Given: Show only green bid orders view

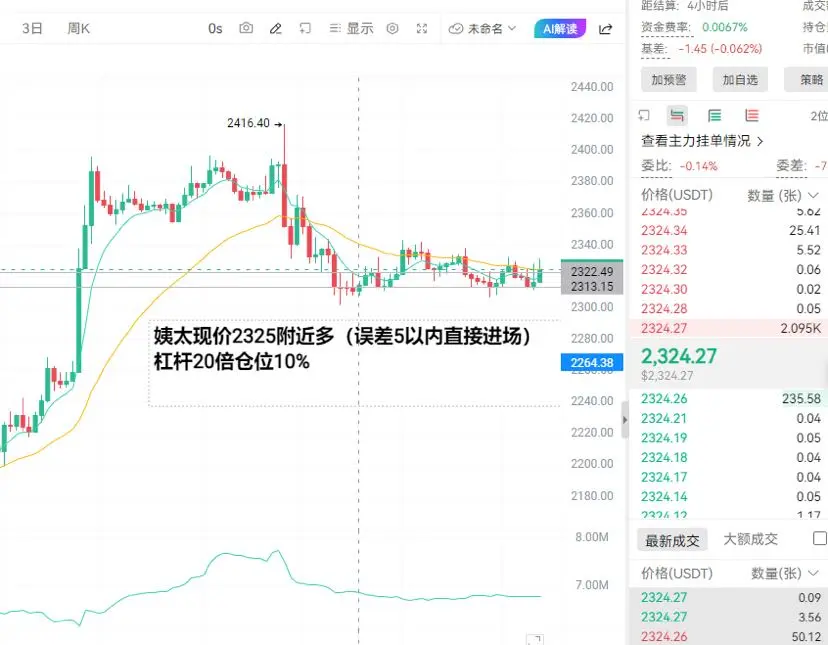Looking at the screenshot, I should 714,115.
